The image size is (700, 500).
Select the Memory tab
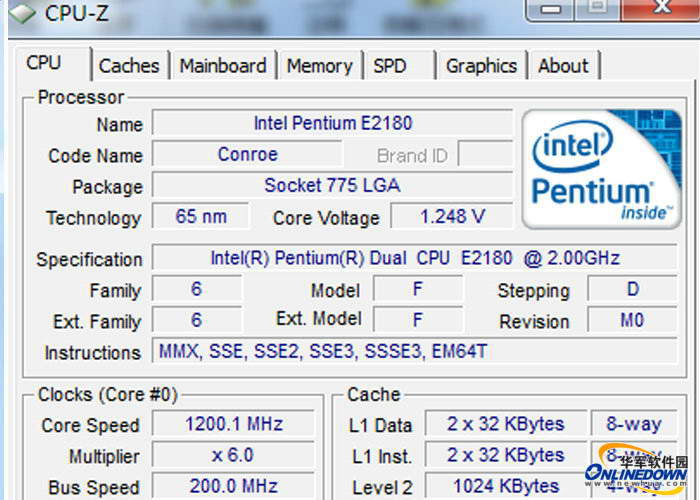coord(319,66)
